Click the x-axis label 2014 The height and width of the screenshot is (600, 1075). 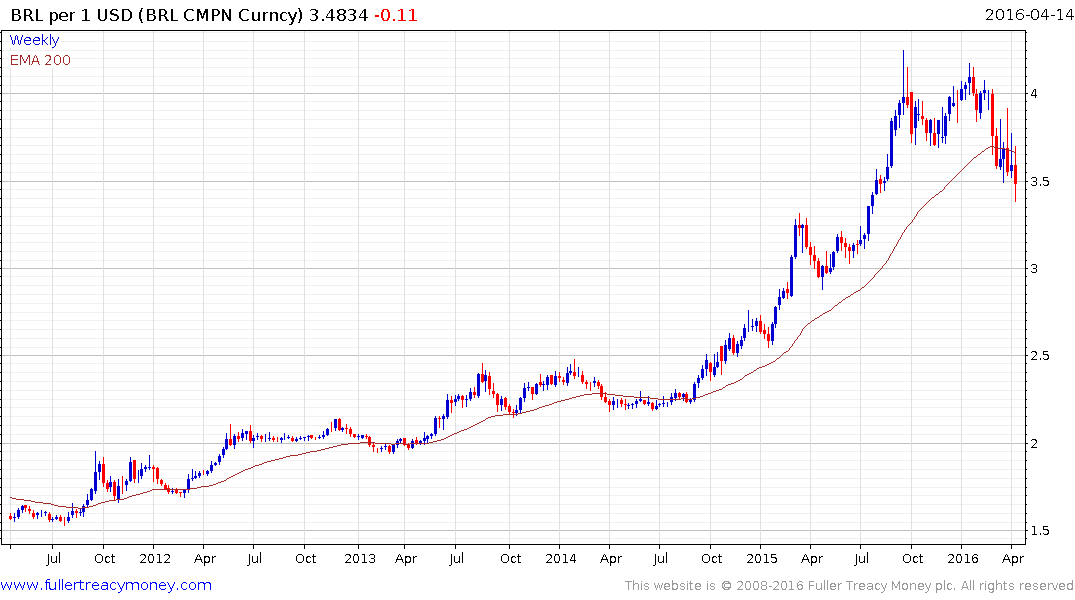[x=561, y=558]
